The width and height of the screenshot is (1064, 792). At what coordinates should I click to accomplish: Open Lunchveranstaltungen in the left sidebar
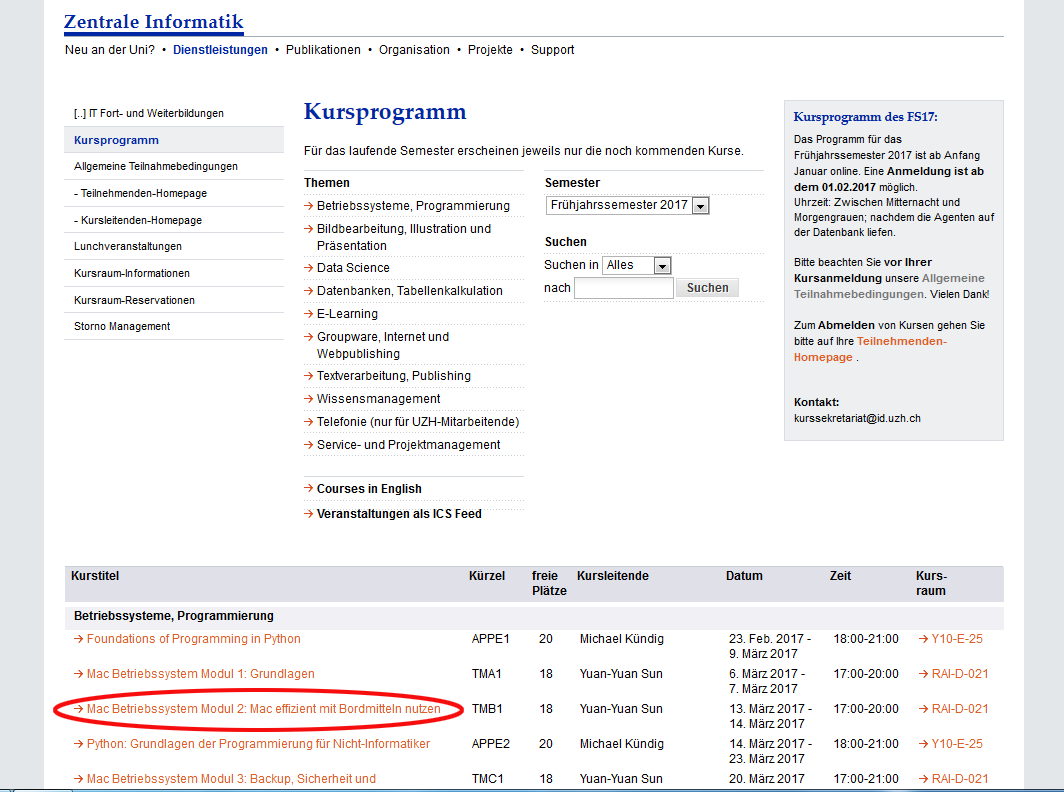pyautogui.click(x=128, y=246)
